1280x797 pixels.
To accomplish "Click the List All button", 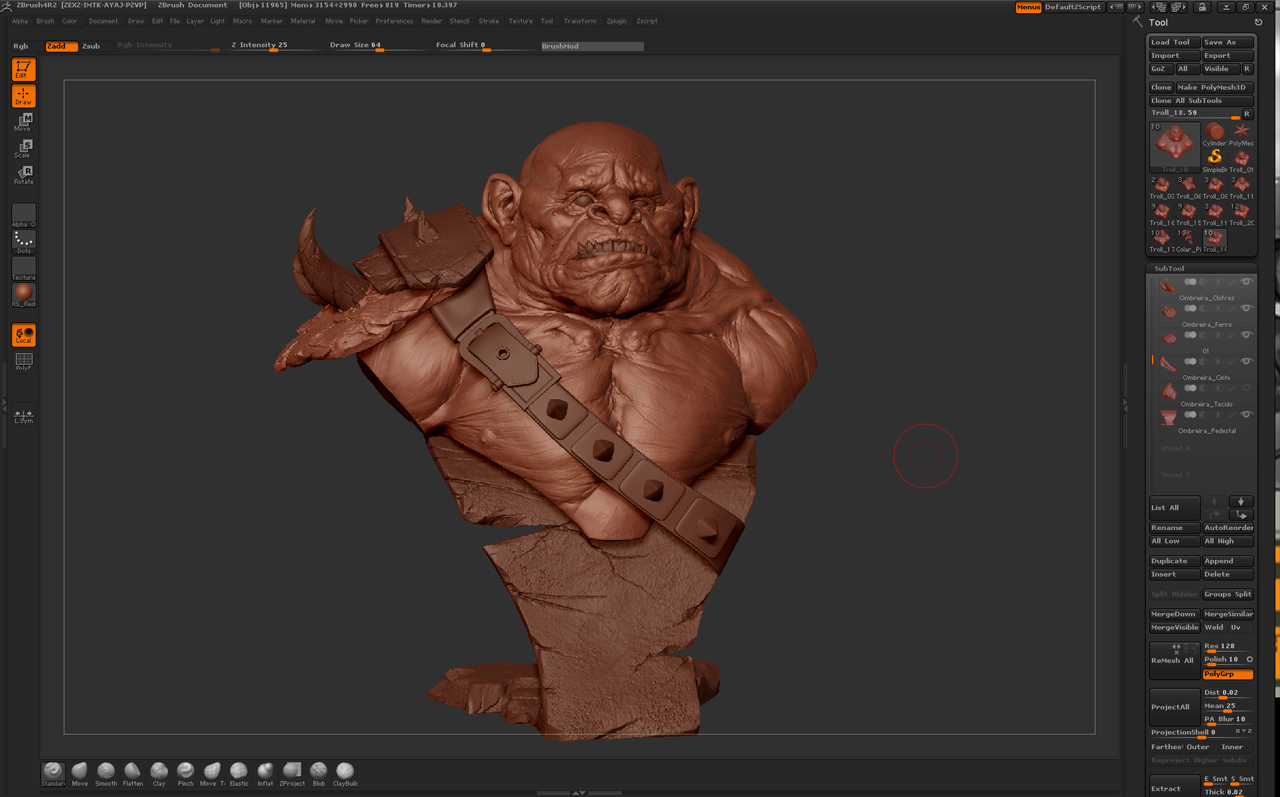I will click(1174, 508).
